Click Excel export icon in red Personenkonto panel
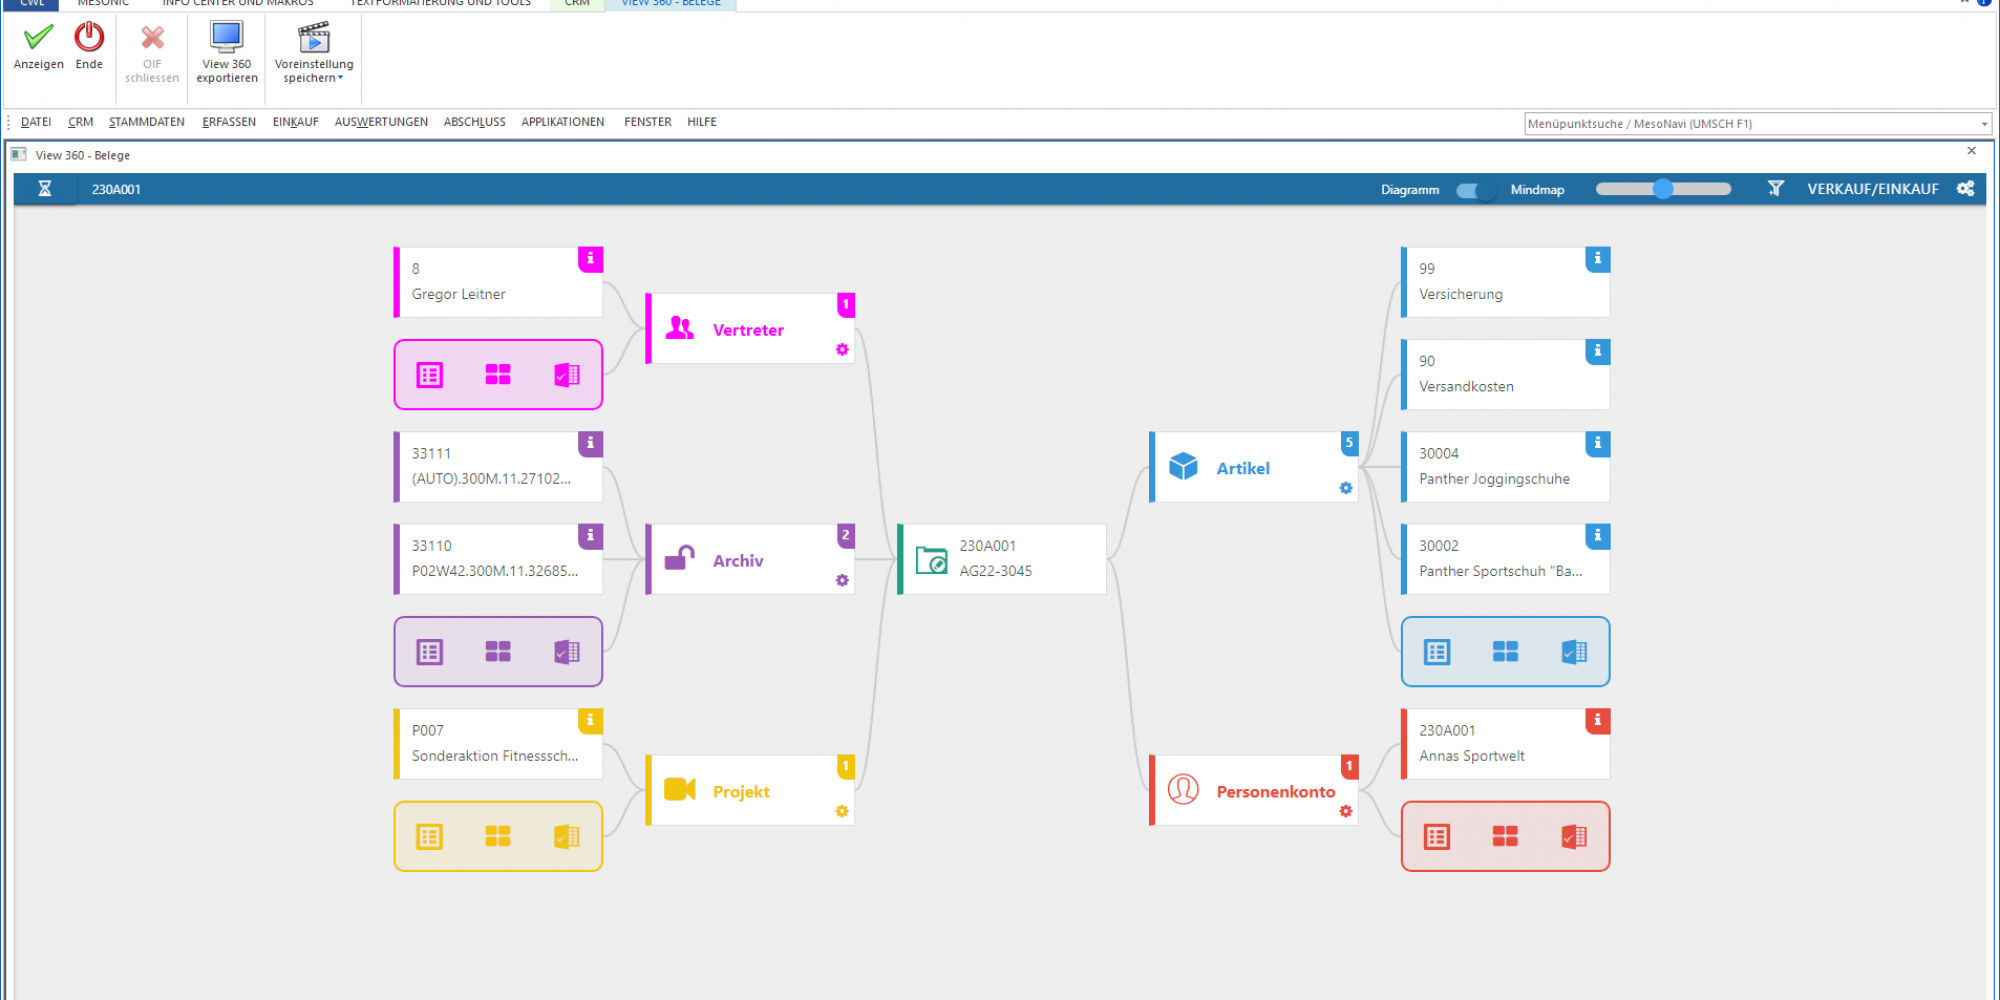 tap(1574, 837)
